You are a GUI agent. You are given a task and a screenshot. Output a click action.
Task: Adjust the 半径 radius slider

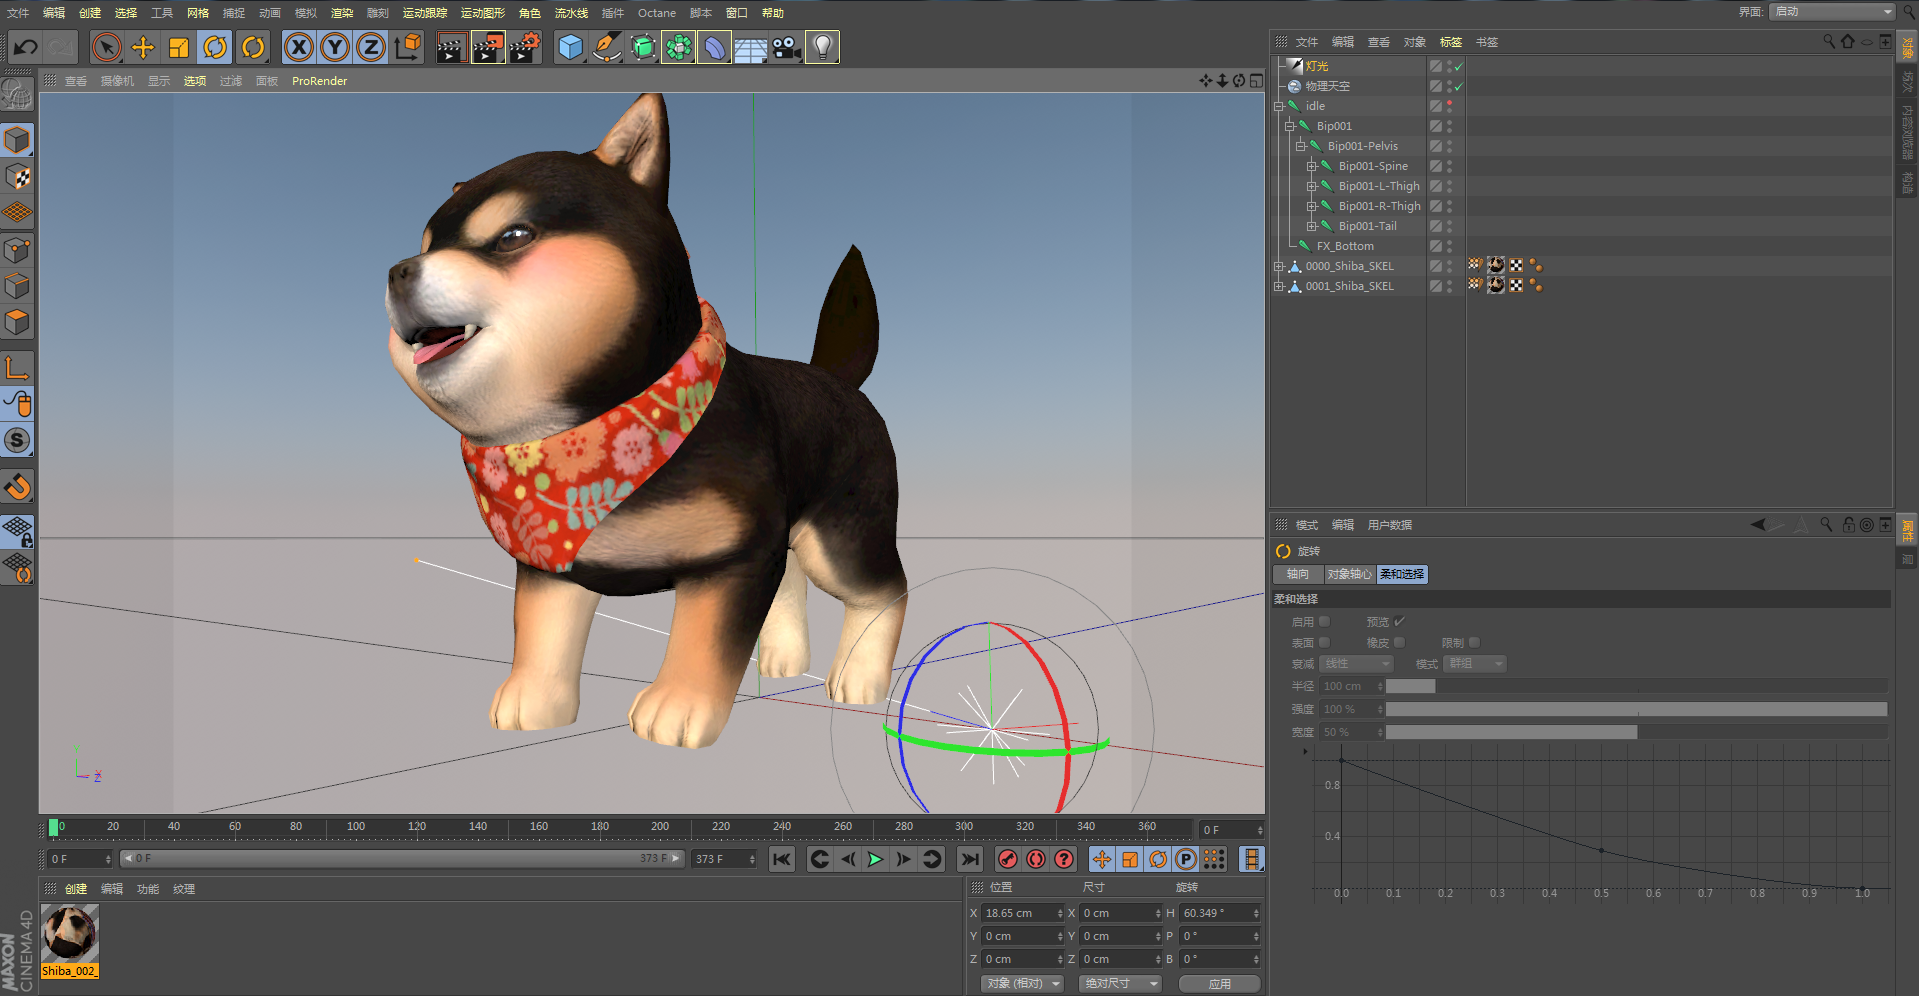click(x=1636, y=686)
